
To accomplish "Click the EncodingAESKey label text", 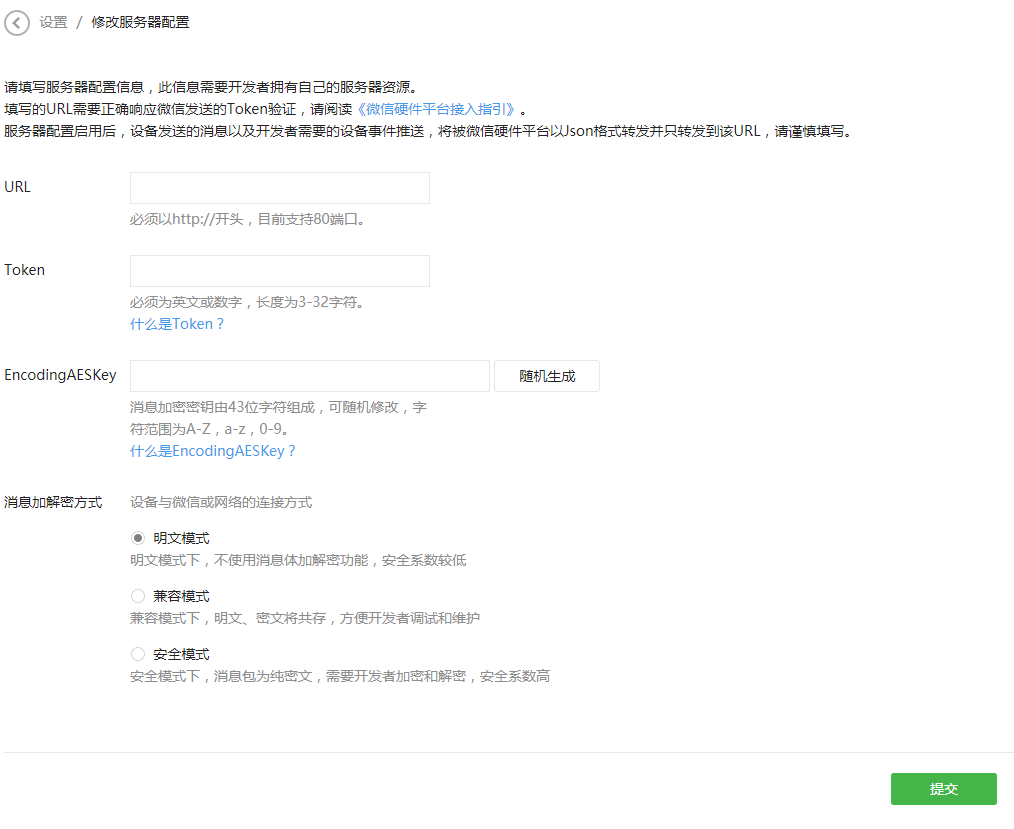I will (x=60, y=375).
